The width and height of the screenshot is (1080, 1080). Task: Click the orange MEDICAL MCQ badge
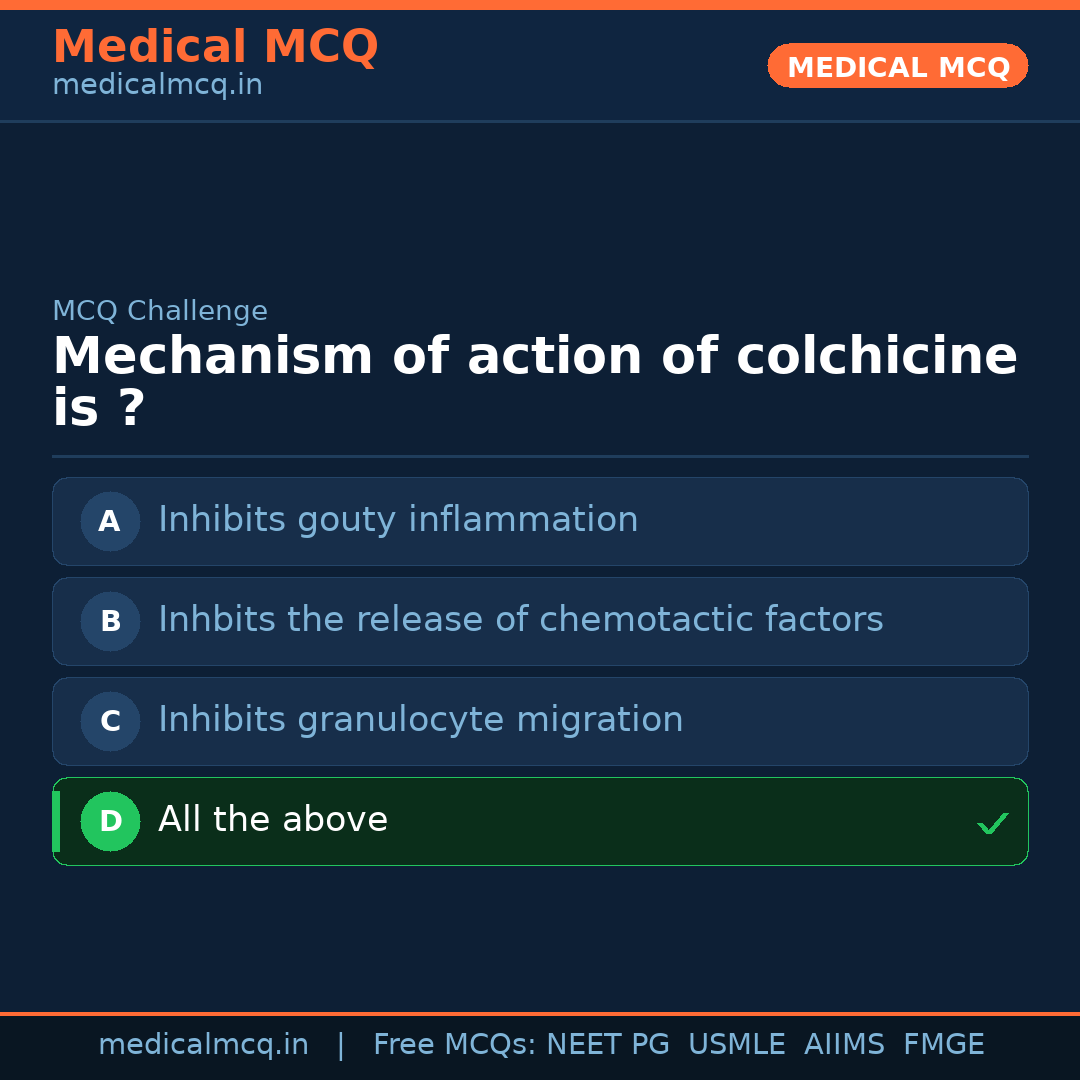click(x=897, y=66)
